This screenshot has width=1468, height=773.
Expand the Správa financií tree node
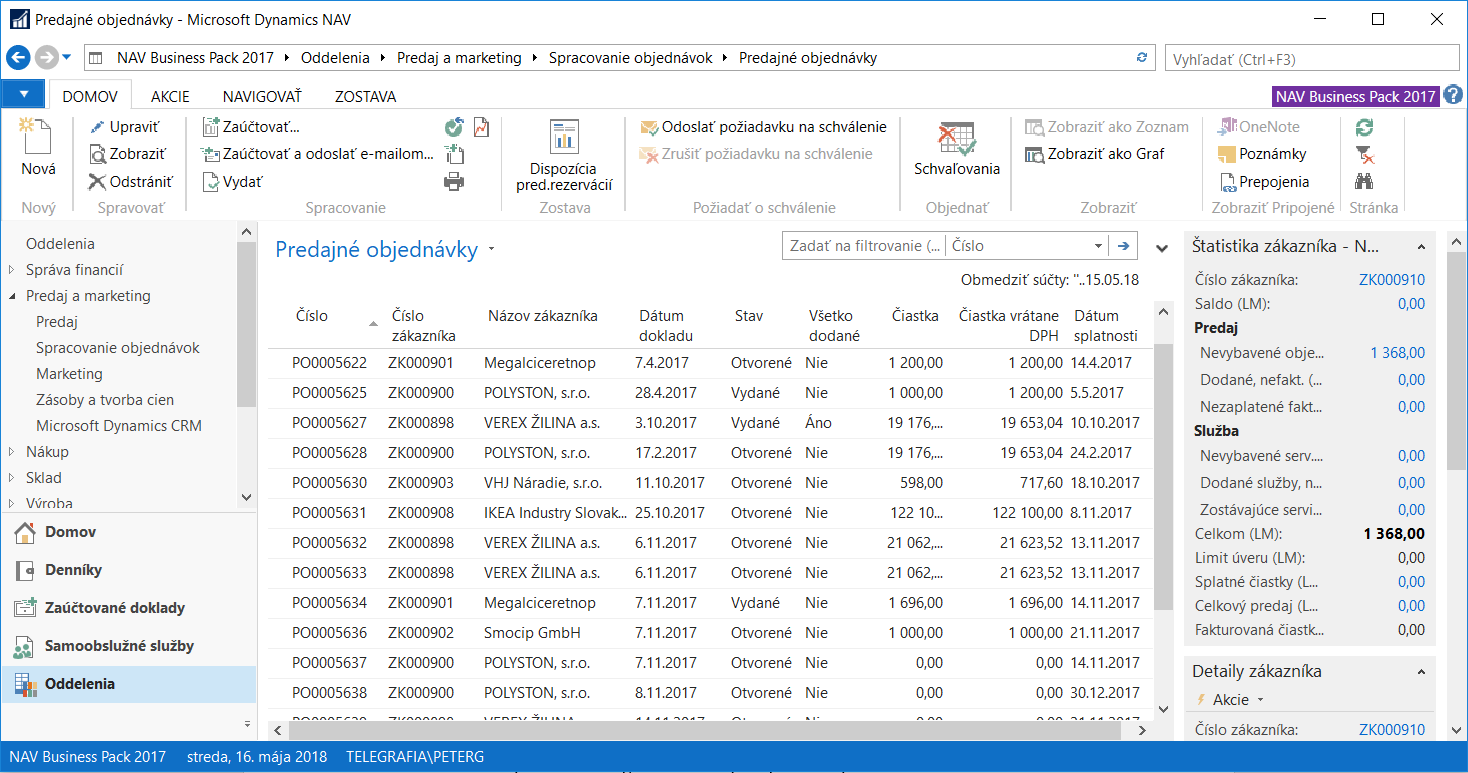pos(11,270)
